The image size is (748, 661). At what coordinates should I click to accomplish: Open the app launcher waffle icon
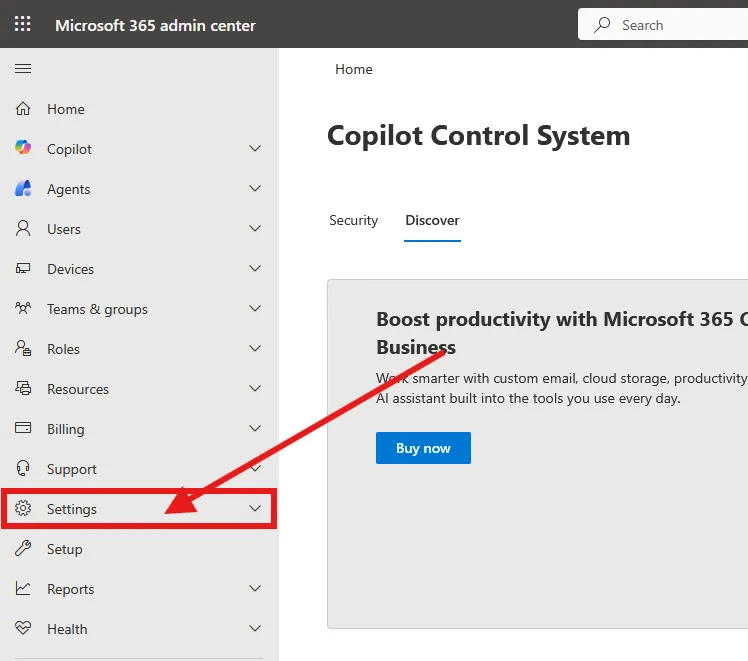click(x=22, y=24)
